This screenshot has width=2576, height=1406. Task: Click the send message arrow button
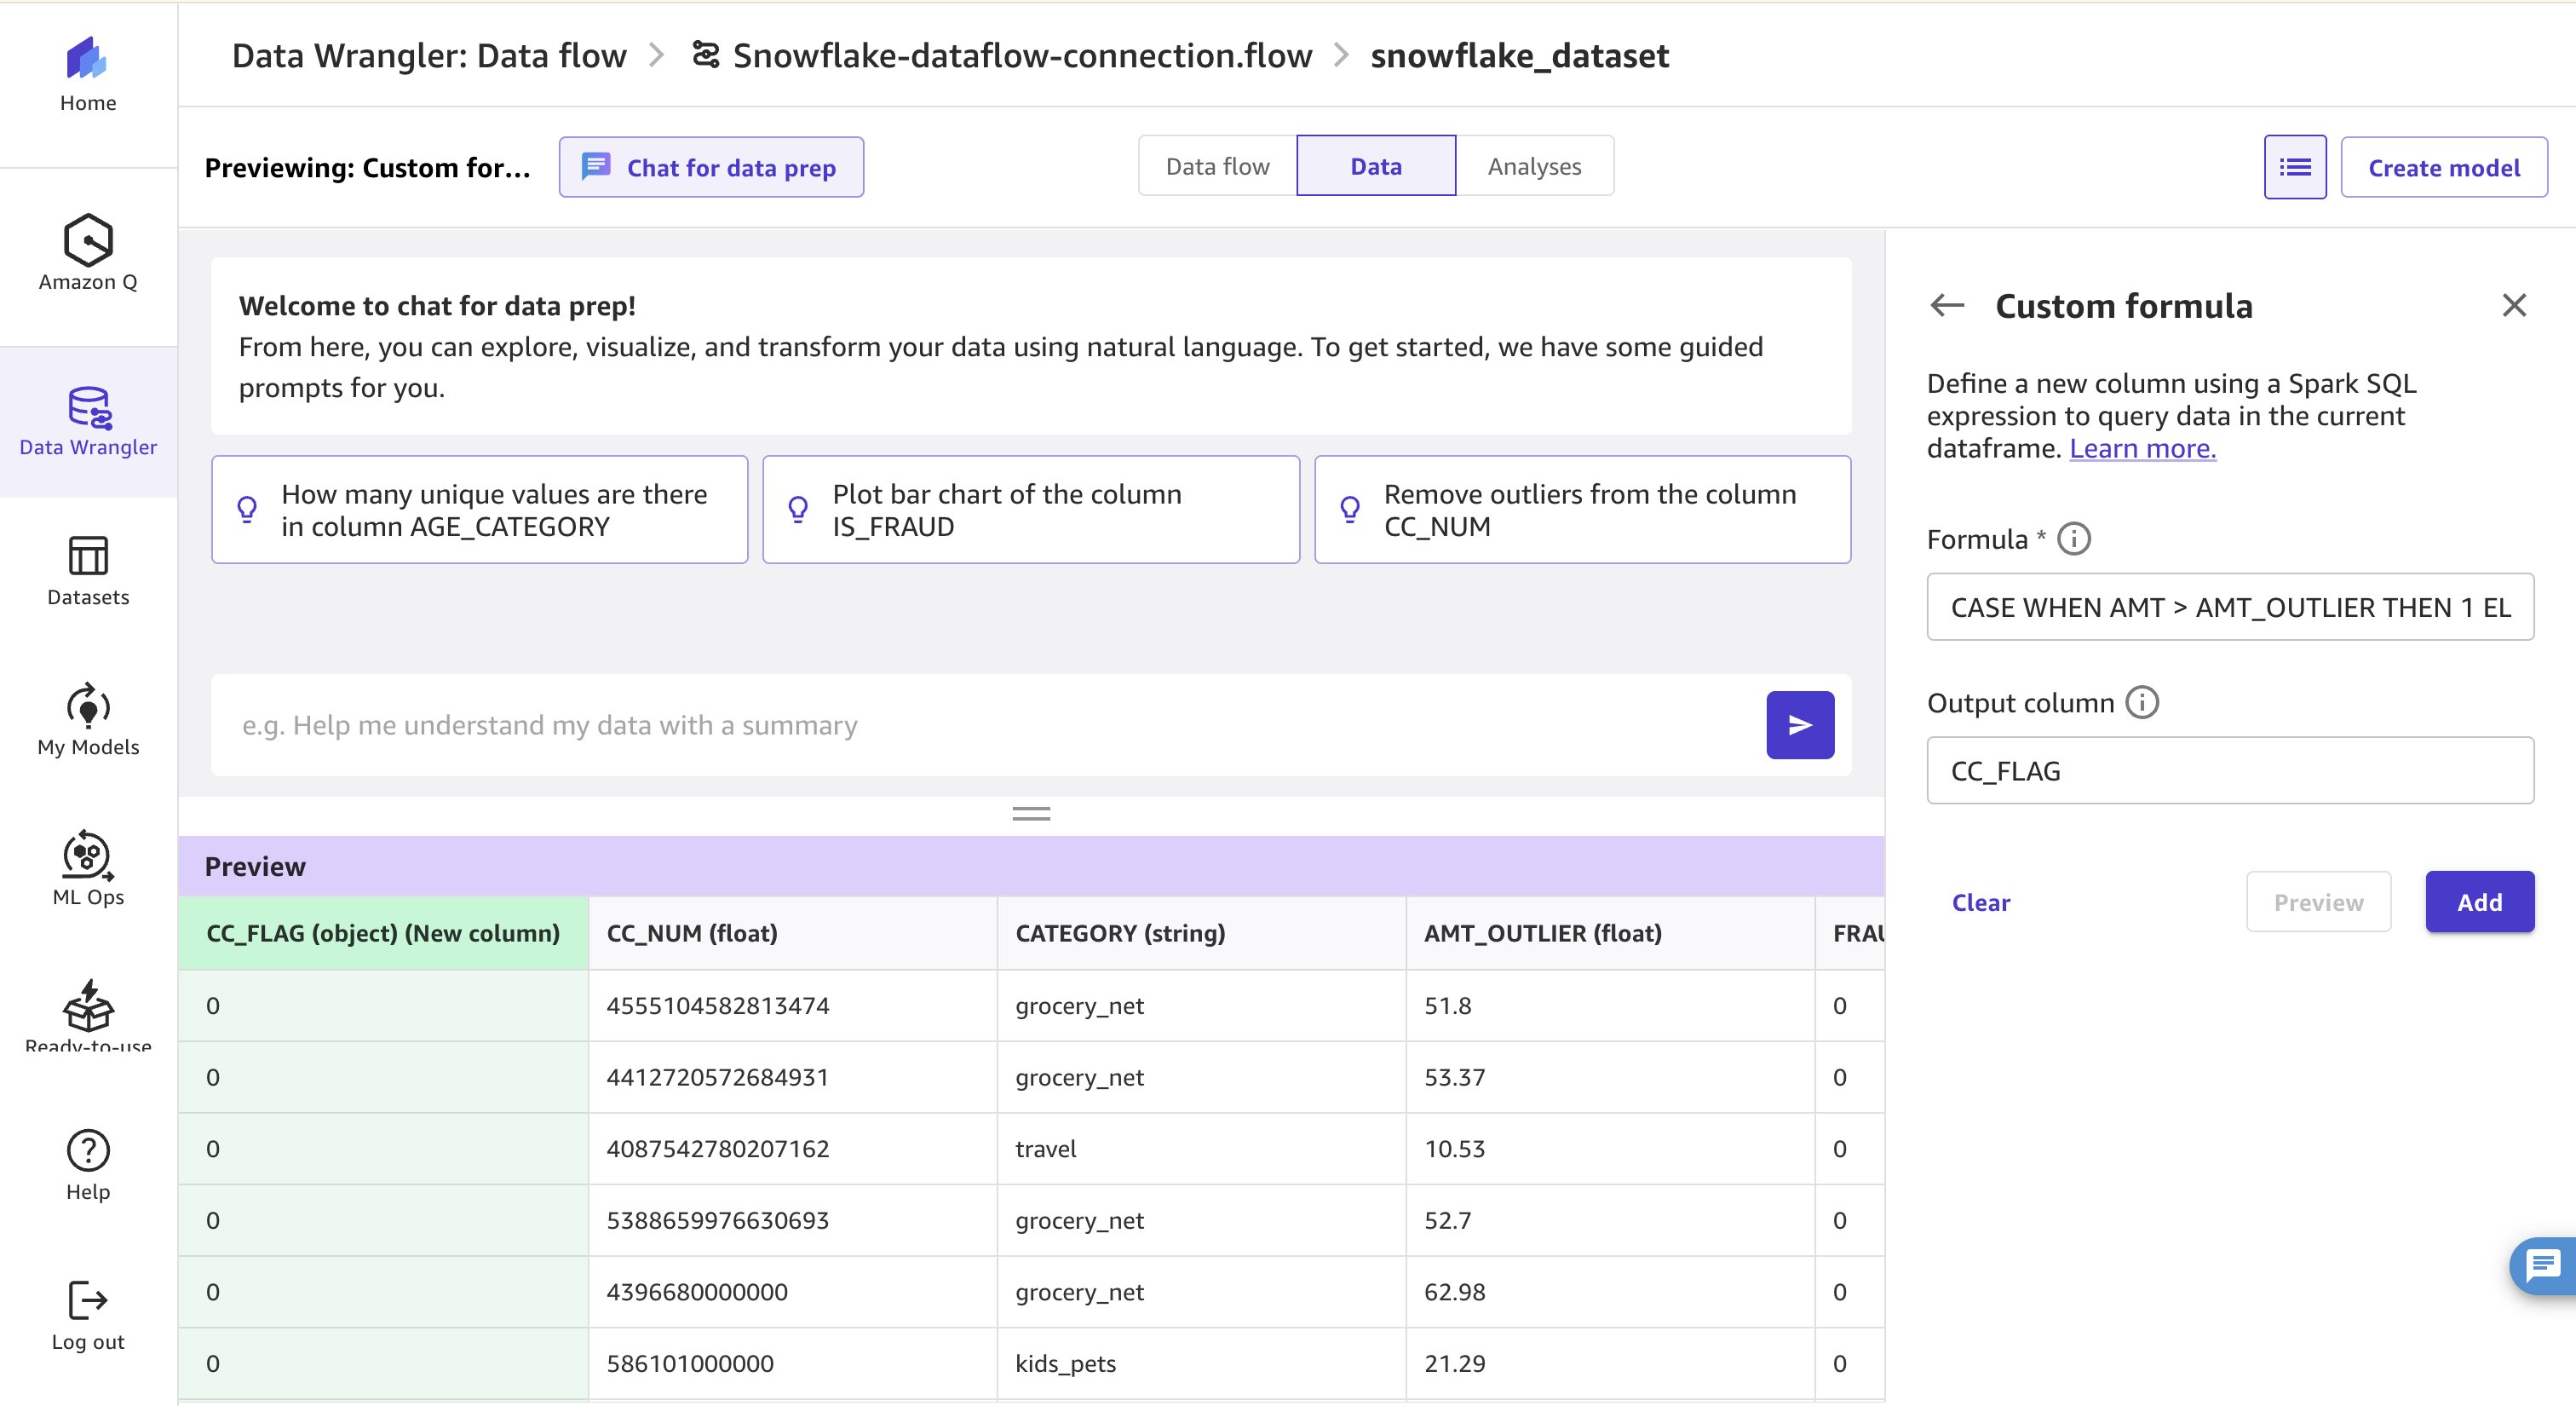pos(1800,725)
